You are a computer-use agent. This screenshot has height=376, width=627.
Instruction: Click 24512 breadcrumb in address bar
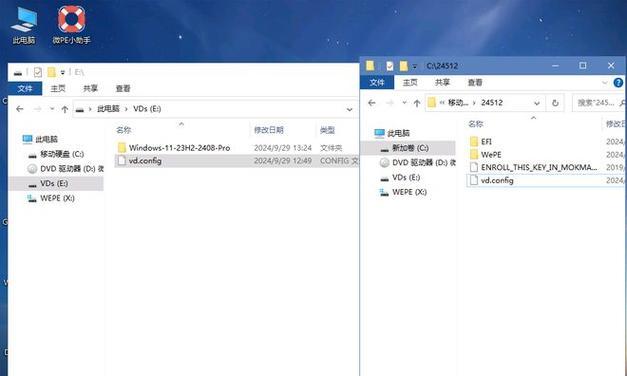491,103
